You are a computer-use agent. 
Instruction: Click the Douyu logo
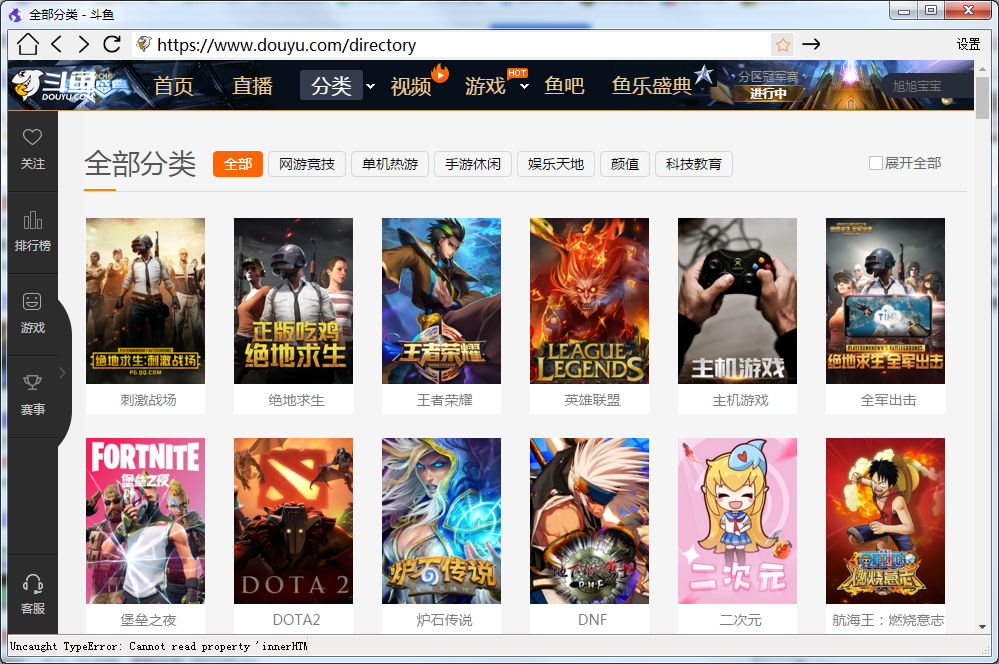[x=70, y=85]
